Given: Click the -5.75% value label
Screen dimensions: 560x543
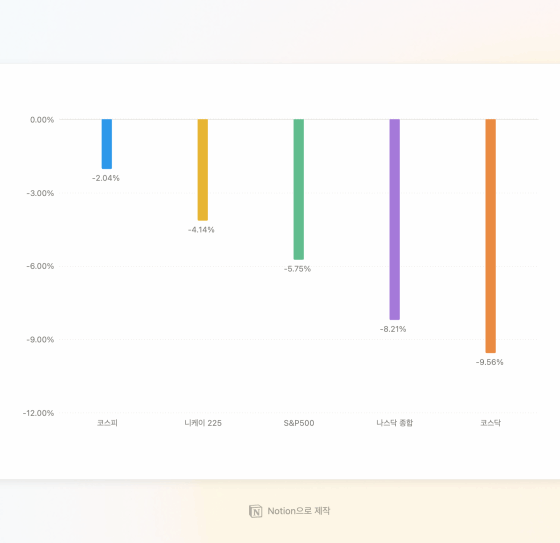Looking at the screenshot, I should point(297,269).
